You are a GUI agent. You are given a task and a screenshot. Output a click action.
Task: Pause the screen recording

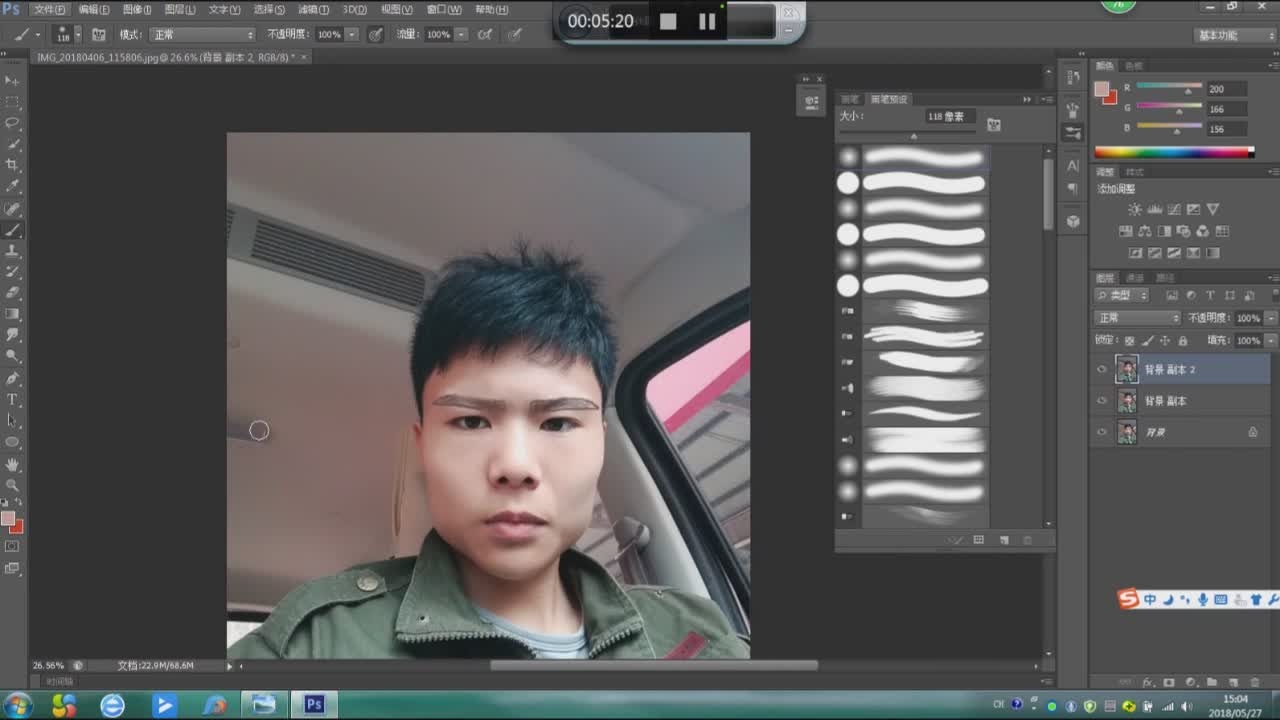707,21
